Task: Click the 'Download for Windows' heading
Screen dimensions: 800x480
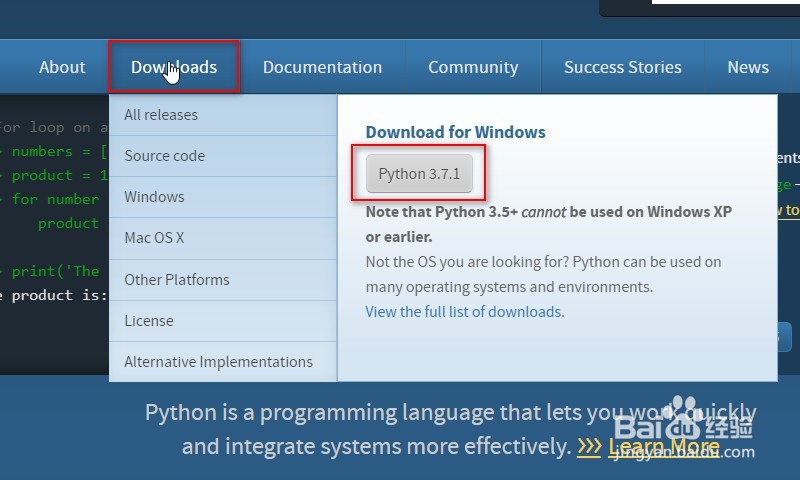Action: [x=455, y=132]
